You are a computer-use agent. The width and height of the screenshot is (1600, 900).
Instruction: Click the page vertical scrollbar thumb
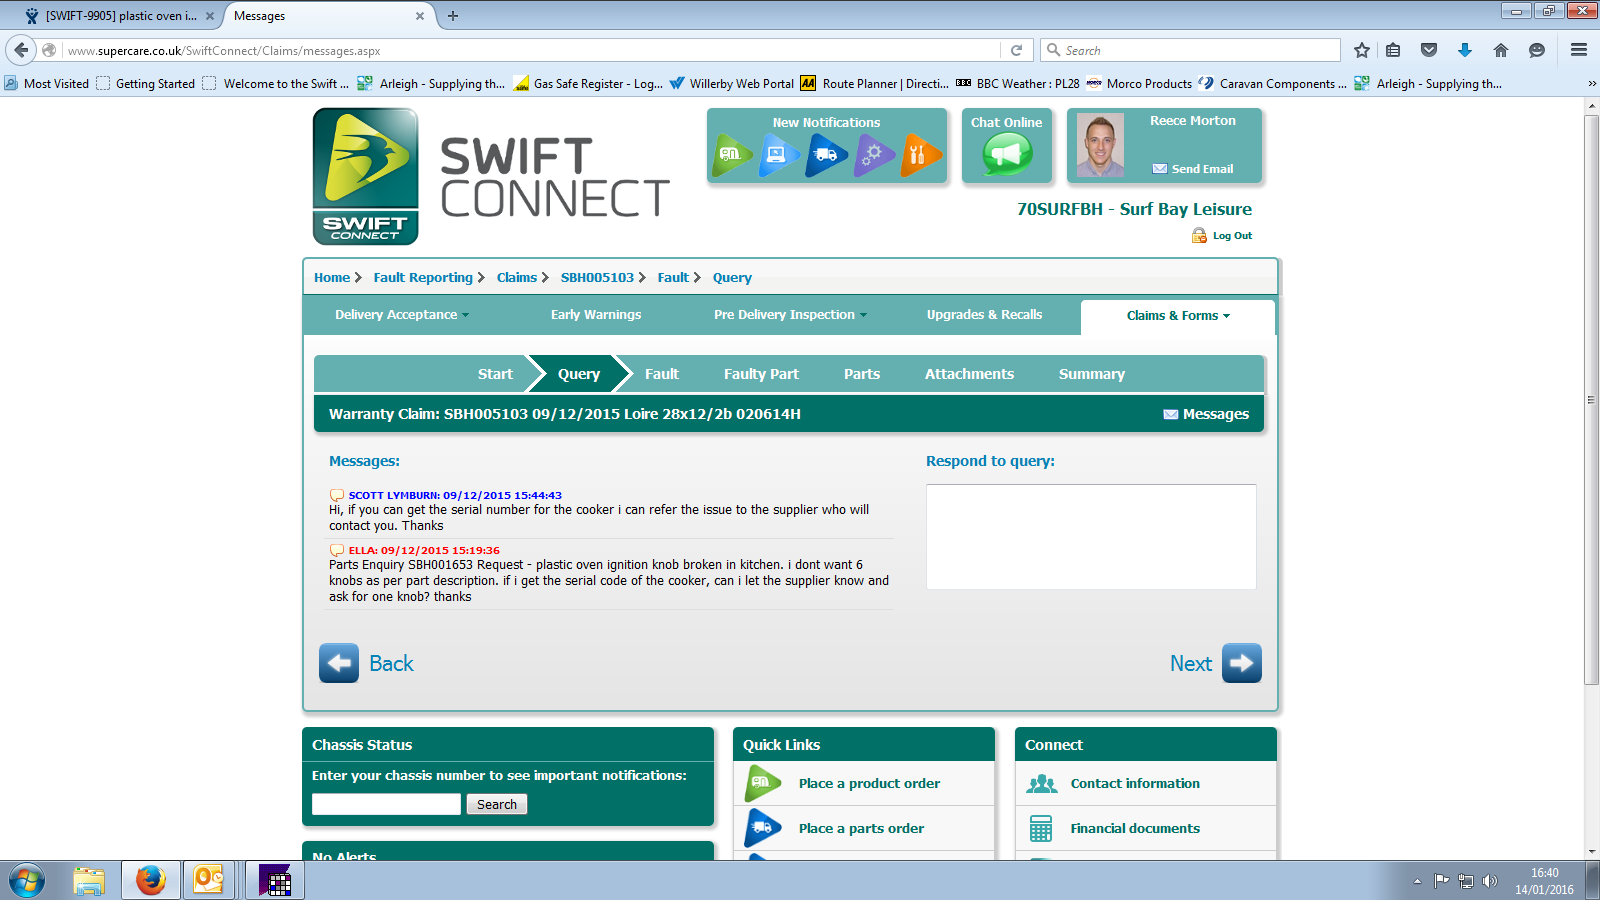tap(1591, 400)
